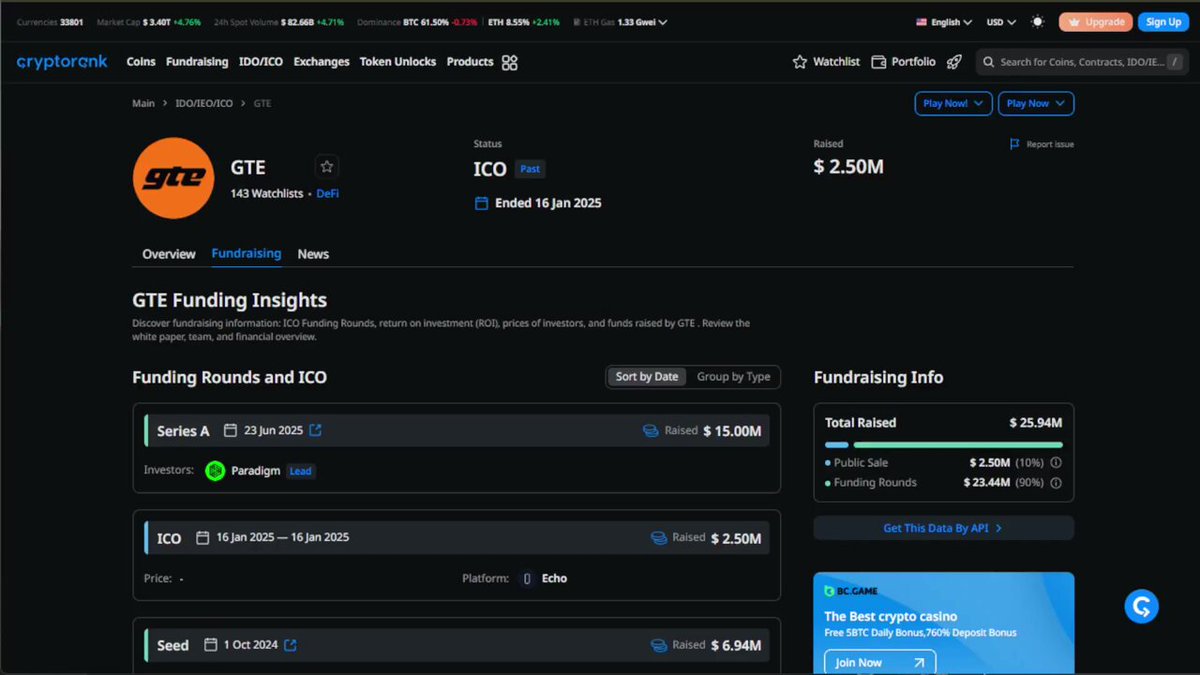
Task: Open the Token Unlocks menu
Action: pos(398,62)
